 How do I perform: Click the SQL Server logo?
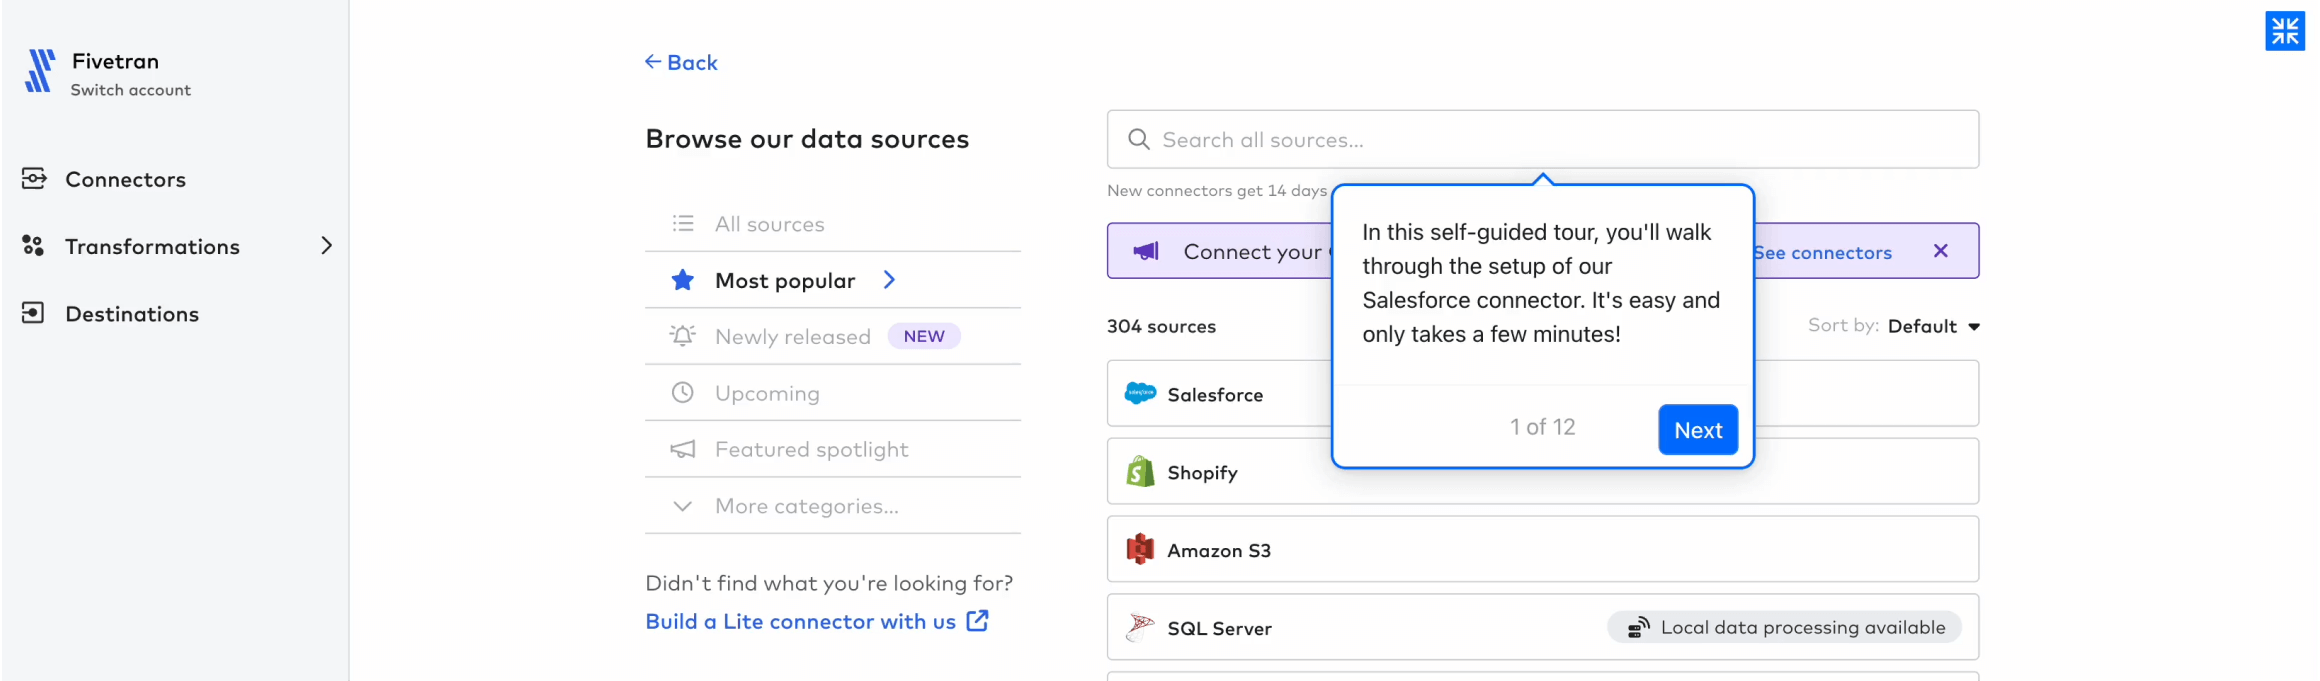(1140, 627)
